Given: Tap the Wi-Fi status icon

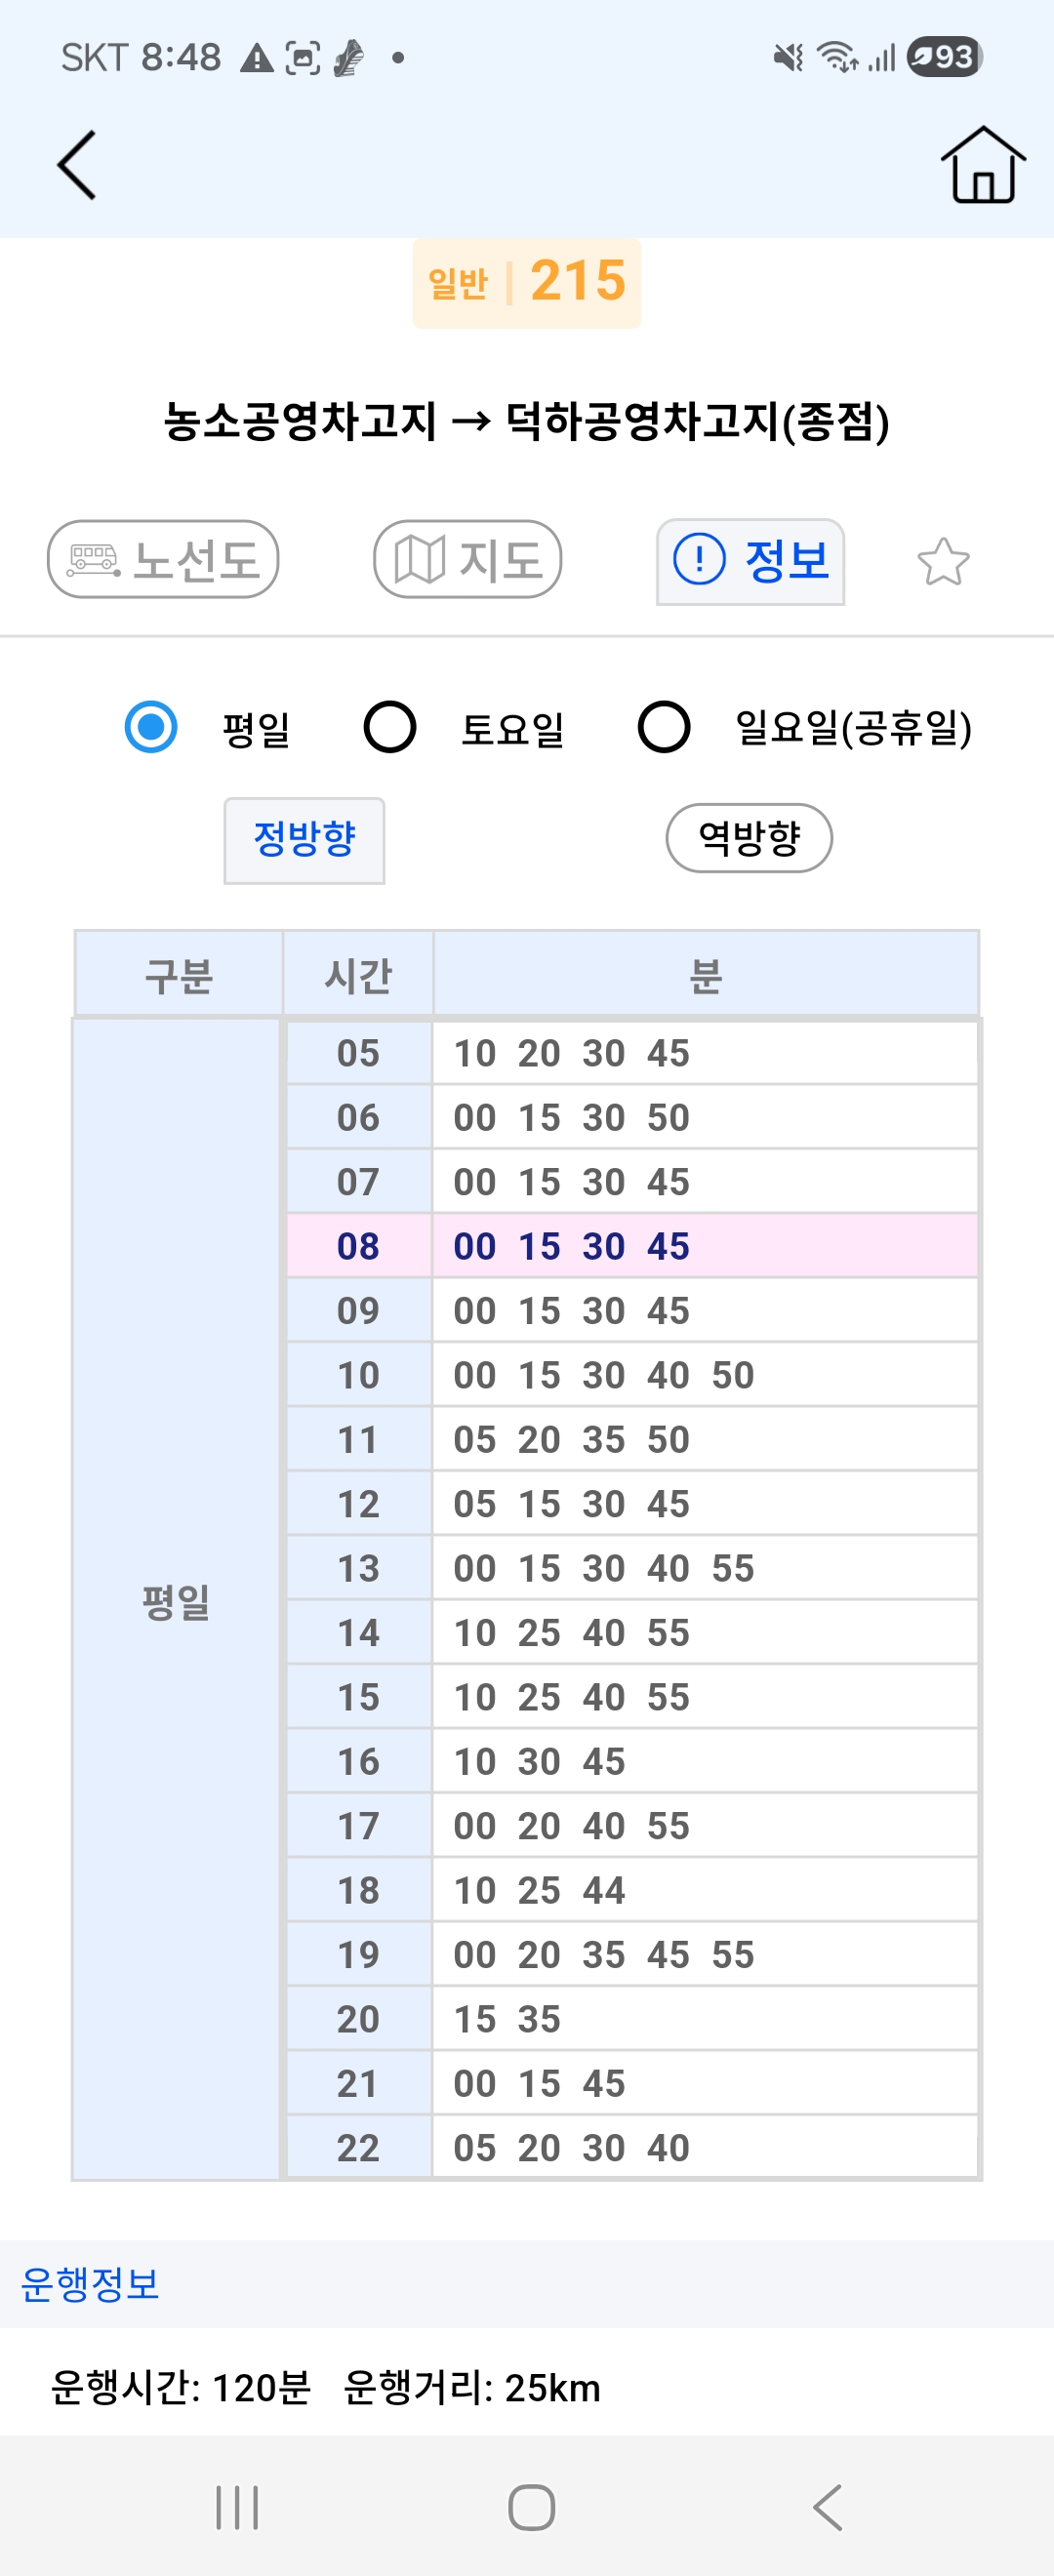Looking at the screenshot, I should (836, 57).
